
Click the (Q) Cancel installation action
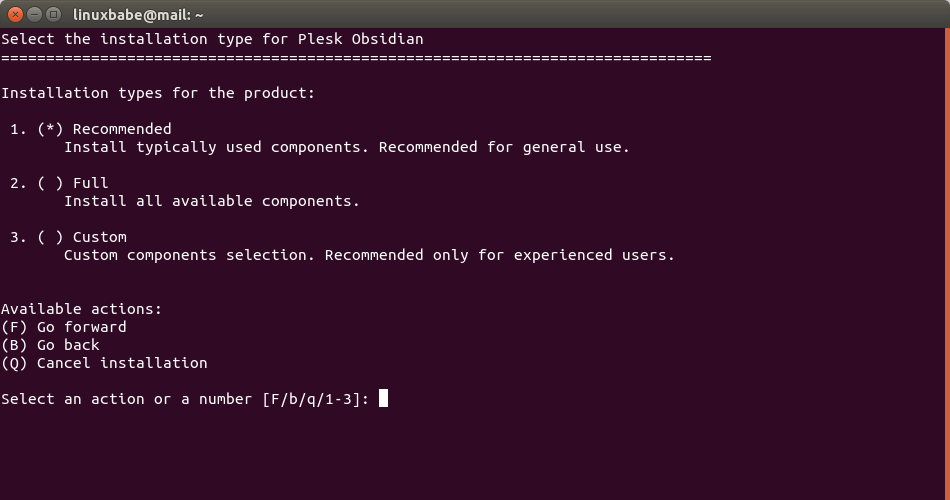[x=104, y=363]
